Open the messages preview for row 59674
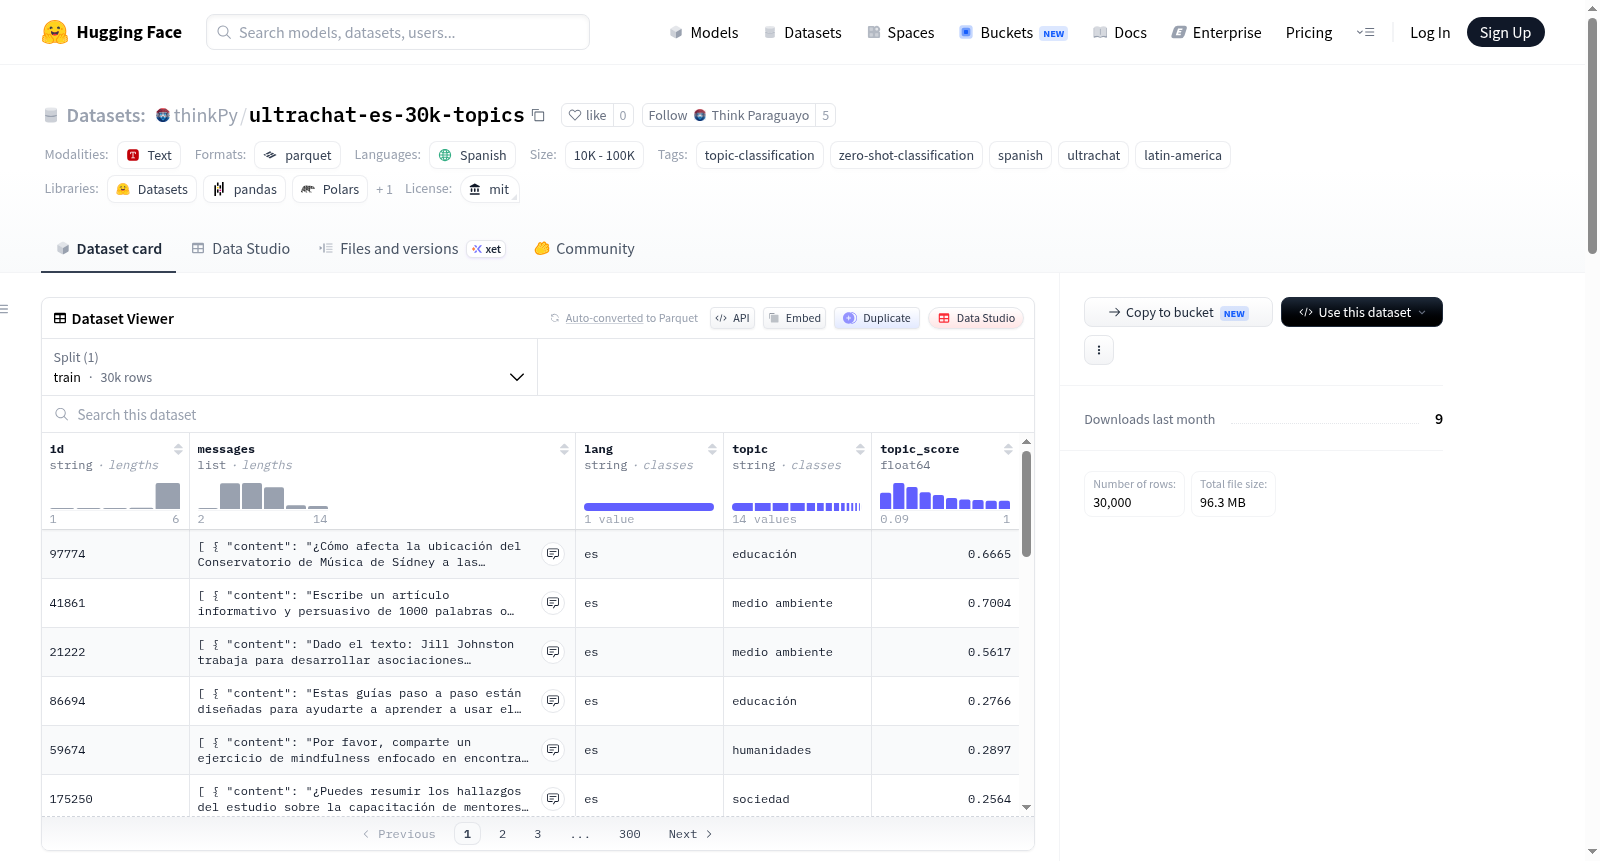 (x=553, y=750)
